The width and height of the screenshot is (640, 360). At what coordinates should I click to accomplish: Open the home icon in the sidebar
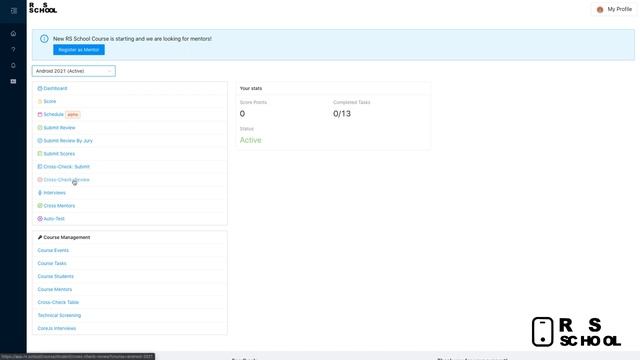(x=13, y=33)
